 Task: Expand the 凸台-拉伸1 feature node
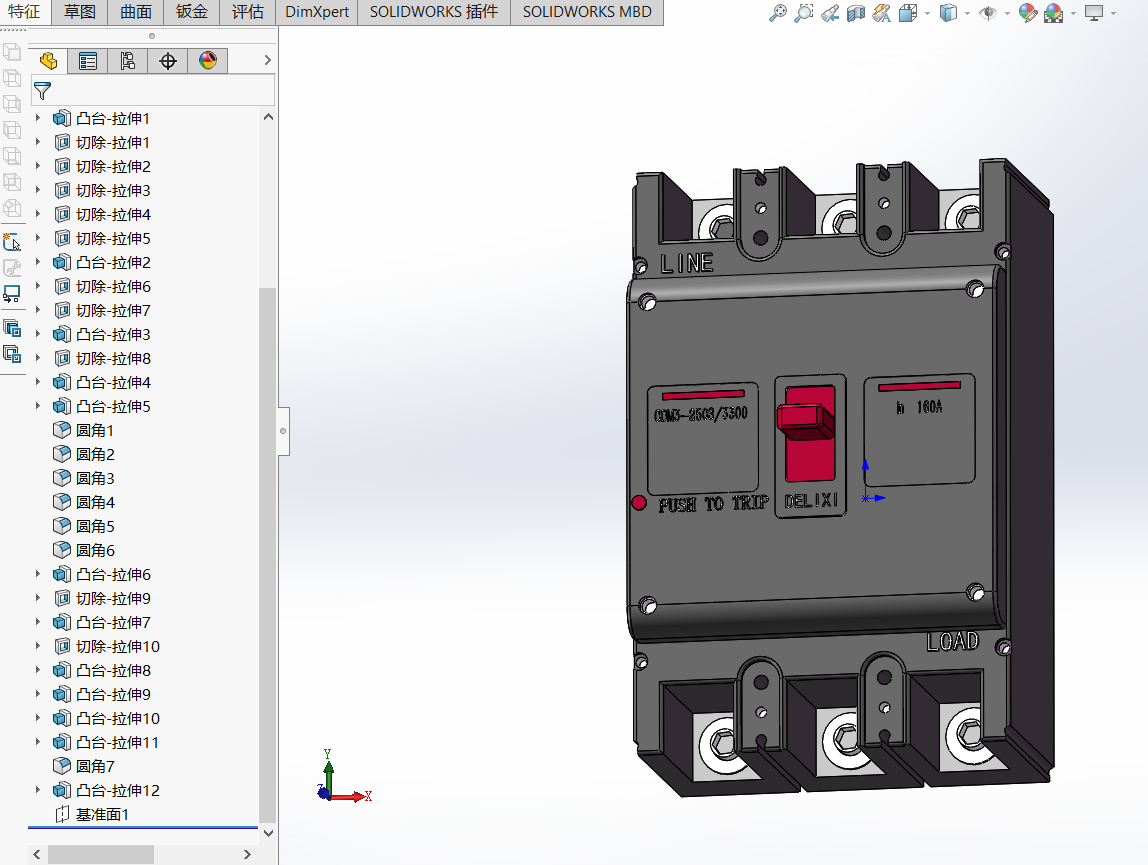click(39, 118)
